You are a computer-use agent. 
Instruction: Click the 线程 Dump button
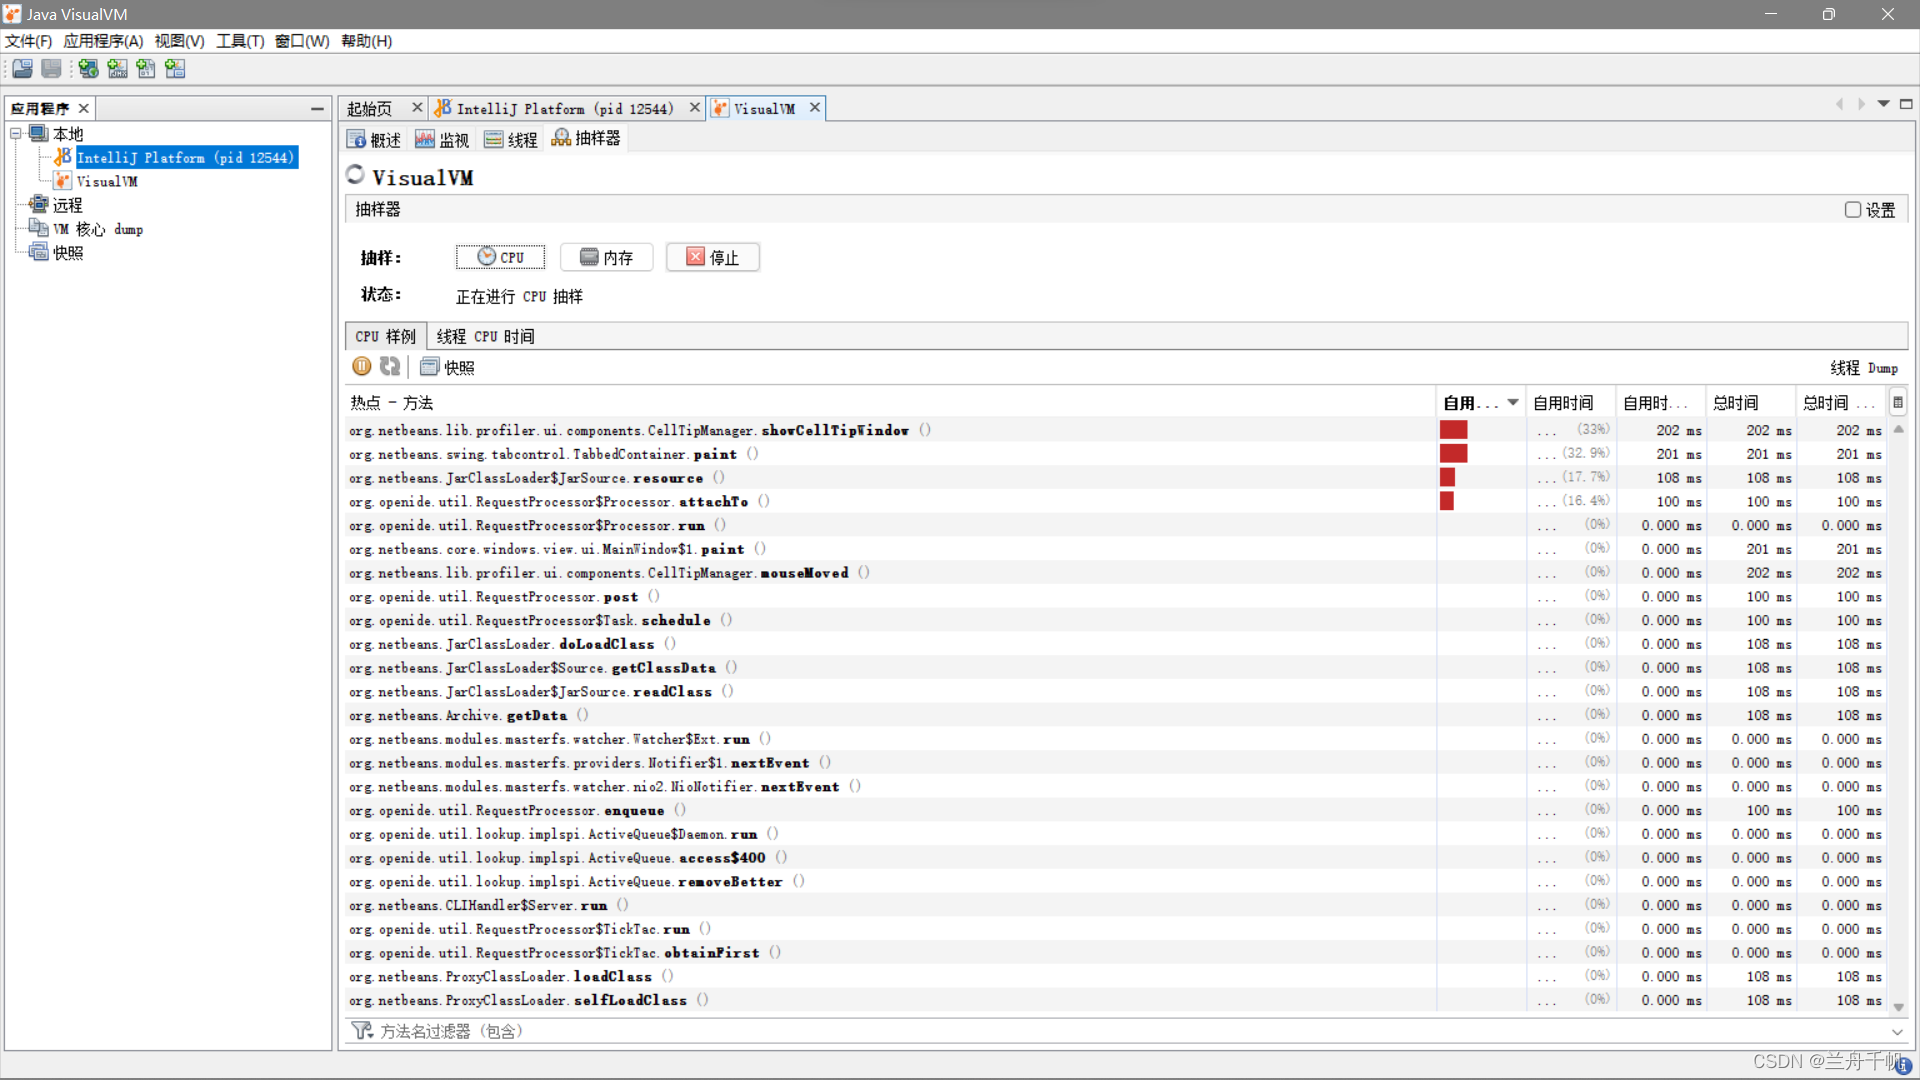click(1863, 368)
